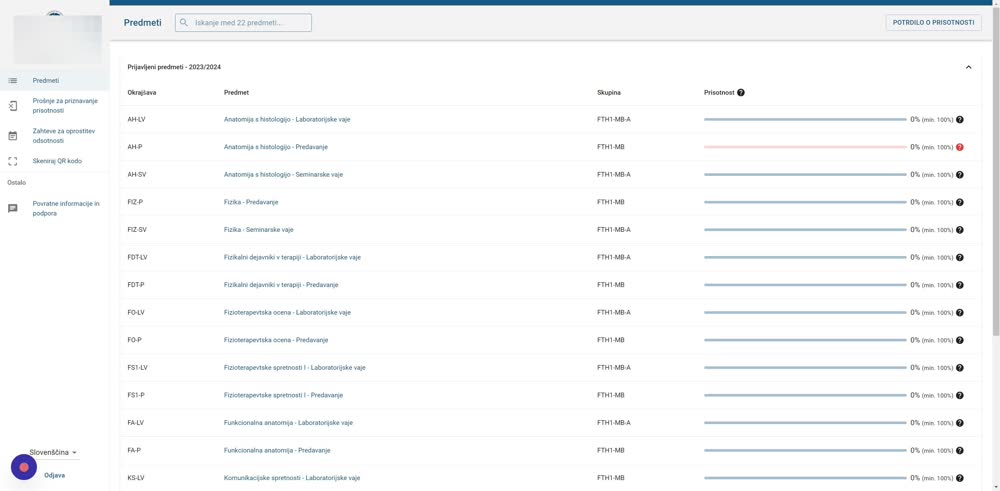
Task: Click the attendance progress bar for AH-LV
Action: (x=805, y=119)
